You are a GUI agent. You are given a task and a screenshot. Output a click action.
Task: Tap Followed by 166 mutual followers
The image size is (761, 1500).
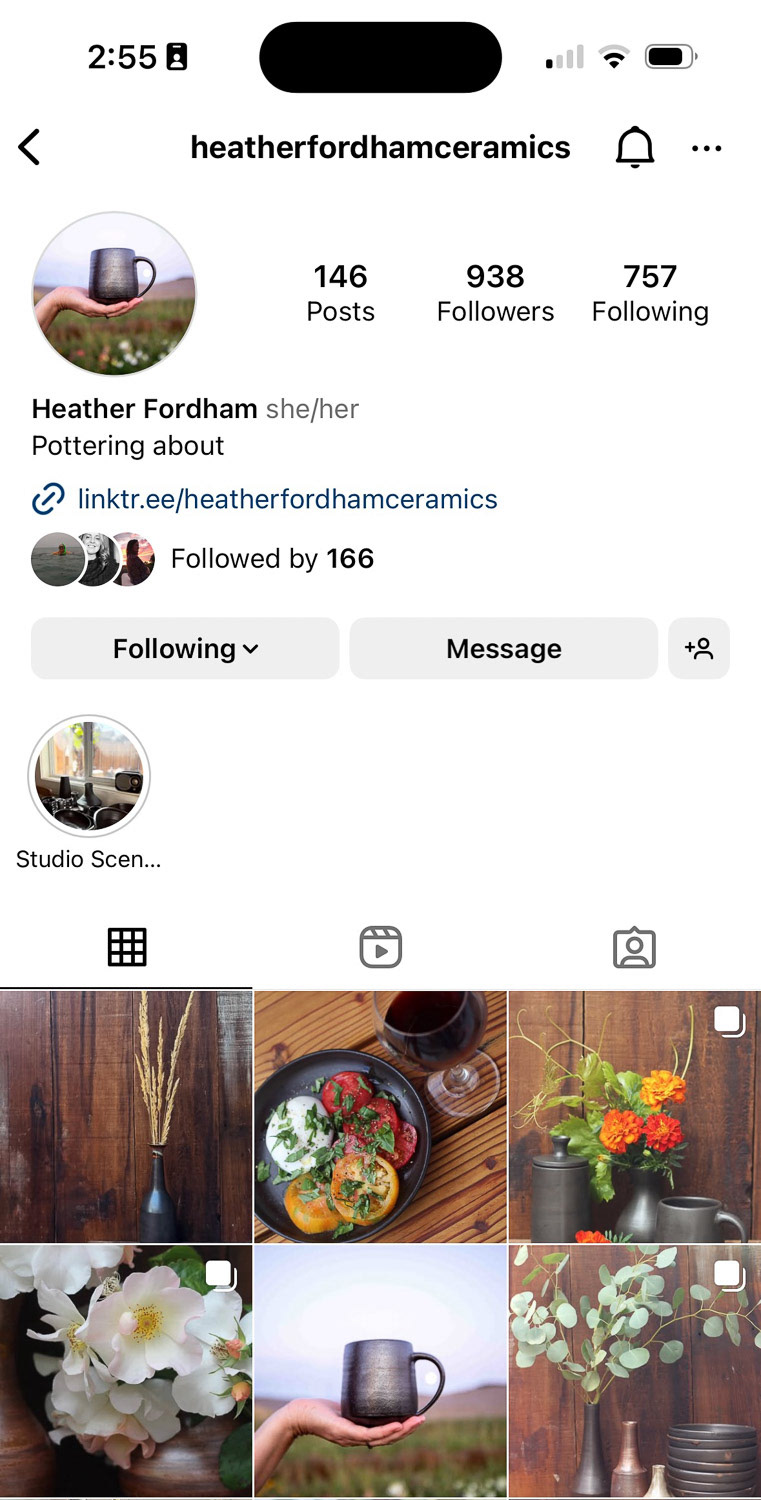pos(272,558)
